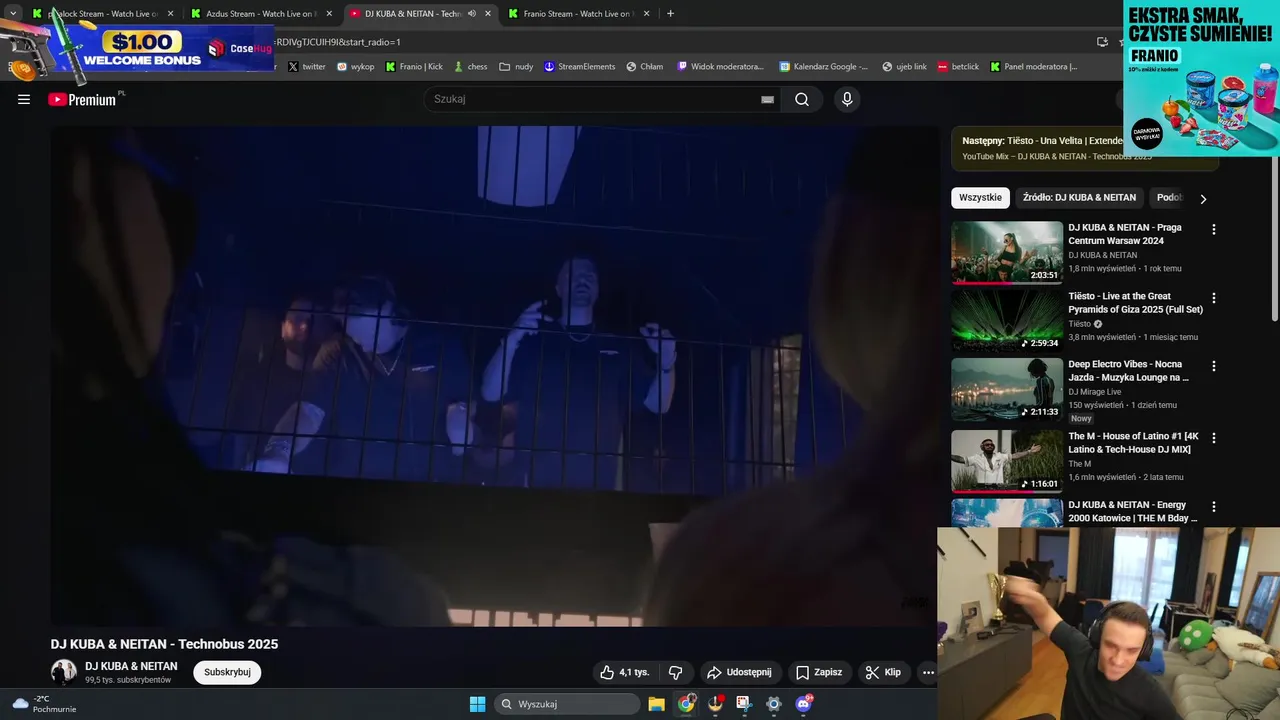Select Źródło: DJ KUBA & NEITAN chip
The height and width of the screenshot is (720, 1280).
(x=1079, y=197)
